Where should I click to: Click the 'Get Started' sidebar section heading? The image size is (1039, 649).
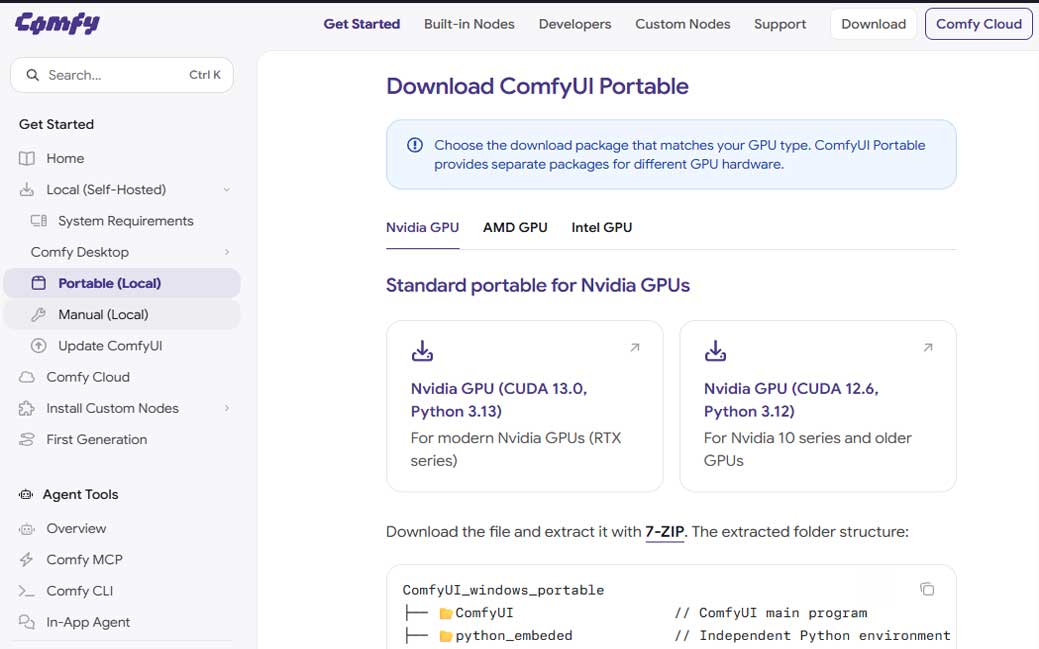[x=56, y=124]
